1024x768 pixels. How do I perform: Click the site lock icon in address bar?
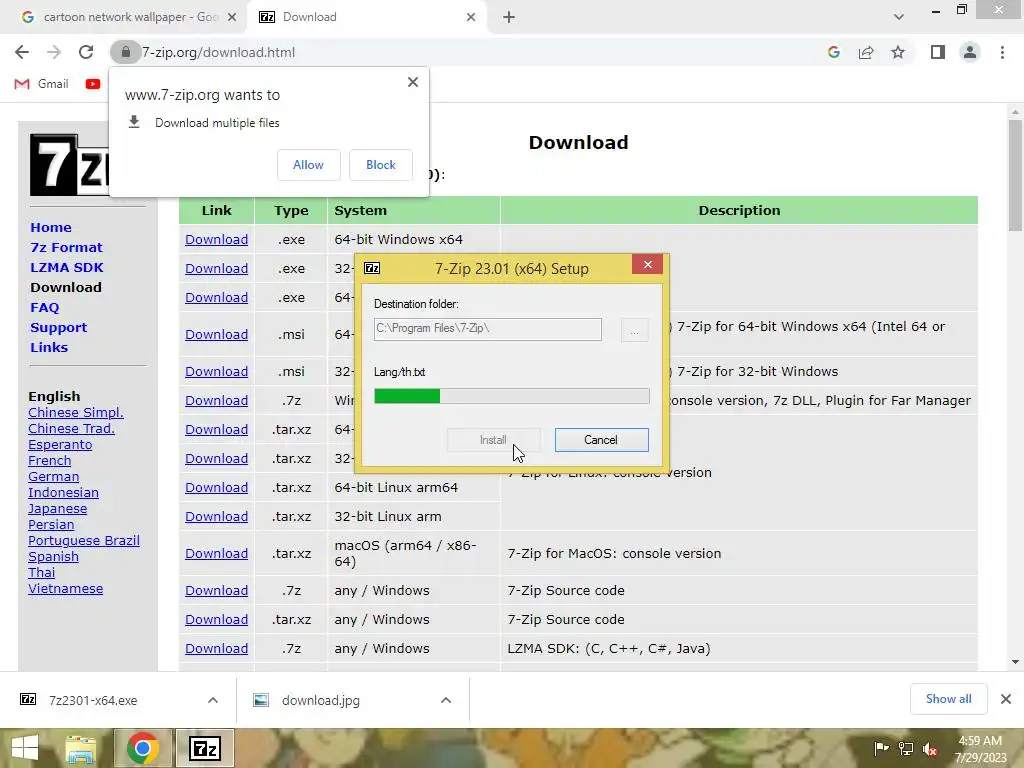(125, 52)
